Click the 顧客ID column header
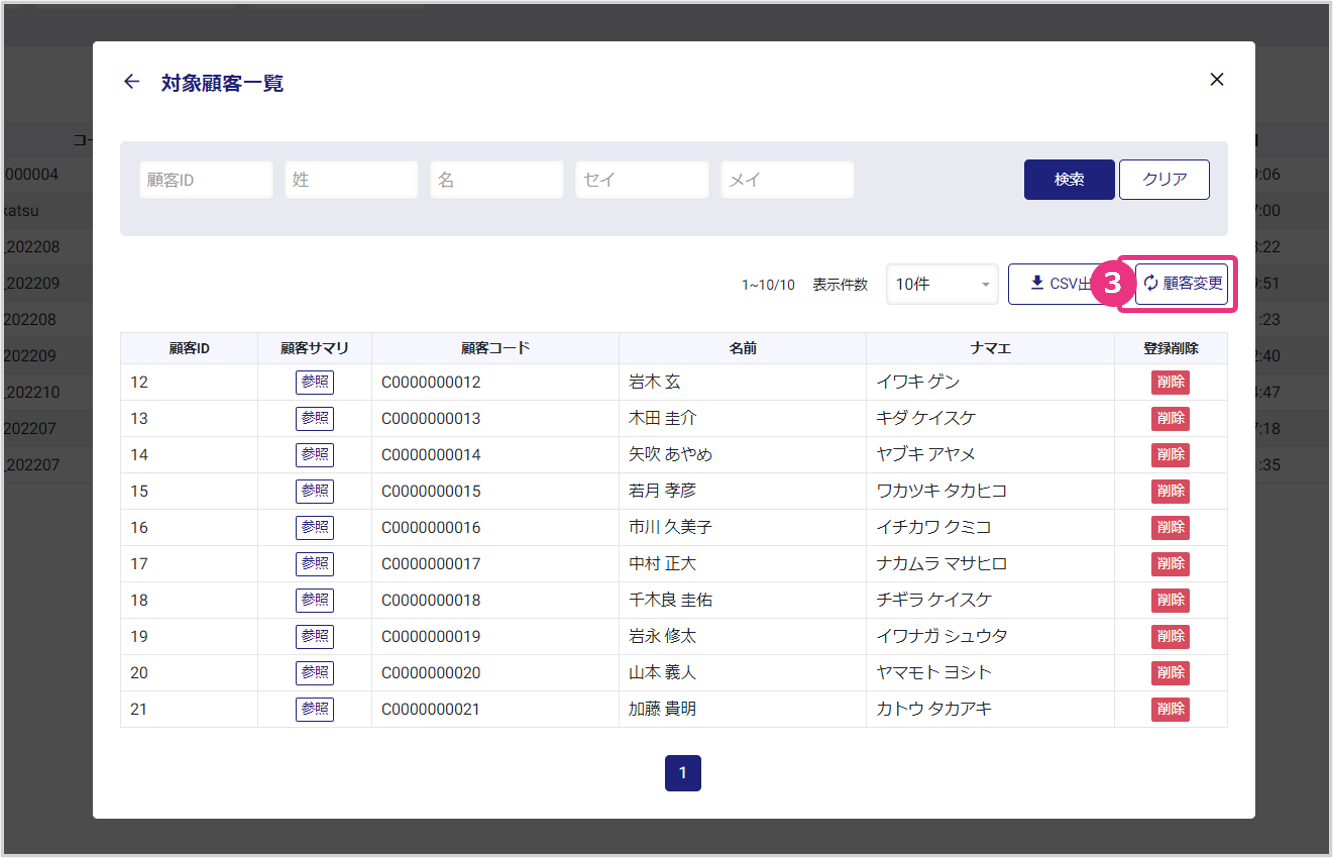1333x858 pixels. coord(189,349)
